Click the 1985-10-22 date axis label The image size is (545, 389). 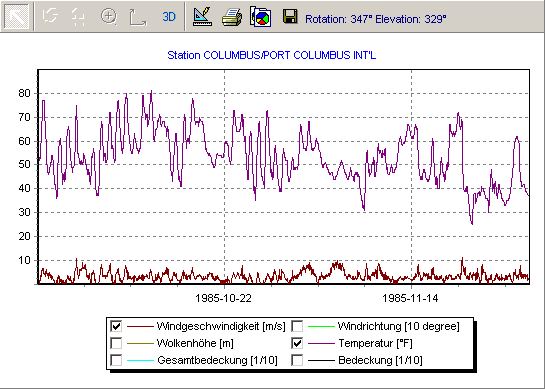(223, 298)
